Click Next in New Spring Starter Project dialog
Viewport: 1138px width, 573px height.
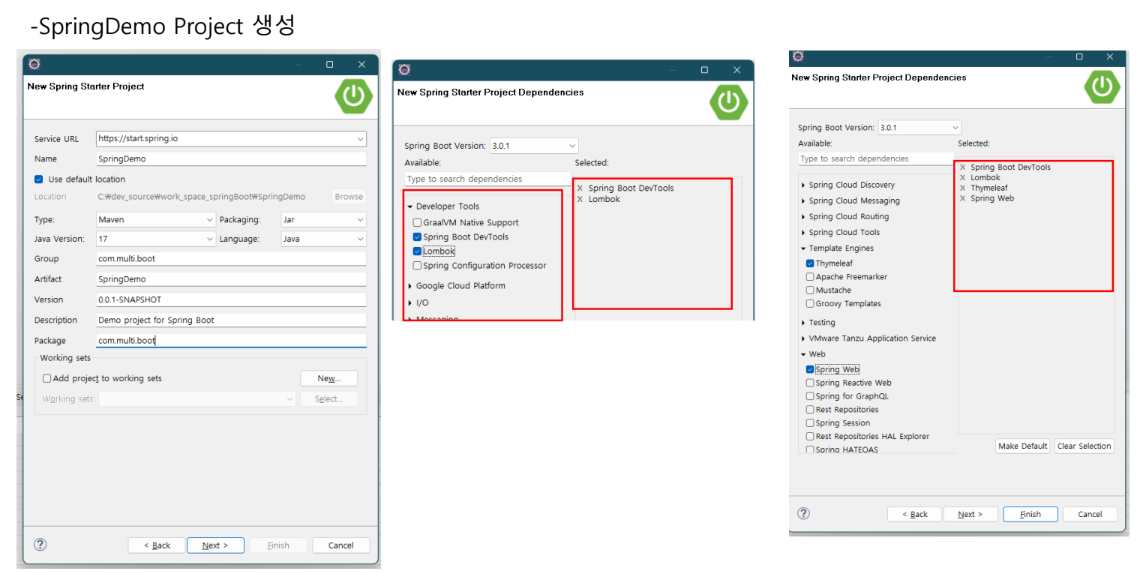tap(216, 545)
